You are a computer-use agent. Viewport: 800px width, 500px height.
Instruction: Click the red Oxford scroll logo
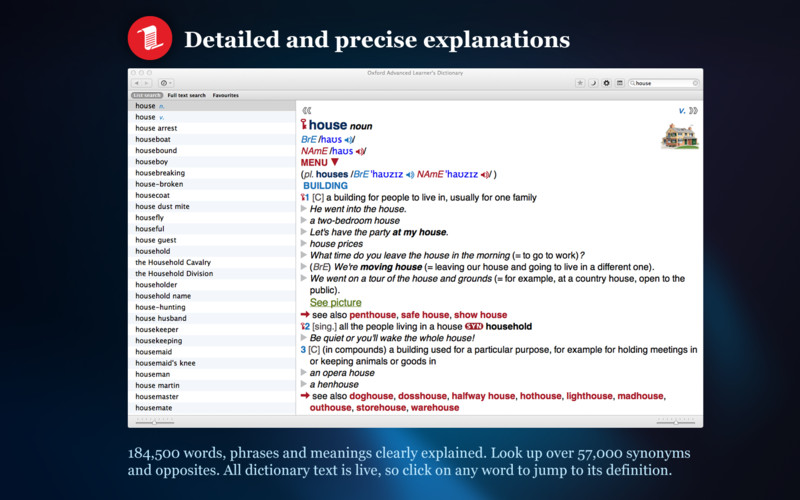[150, 38]
